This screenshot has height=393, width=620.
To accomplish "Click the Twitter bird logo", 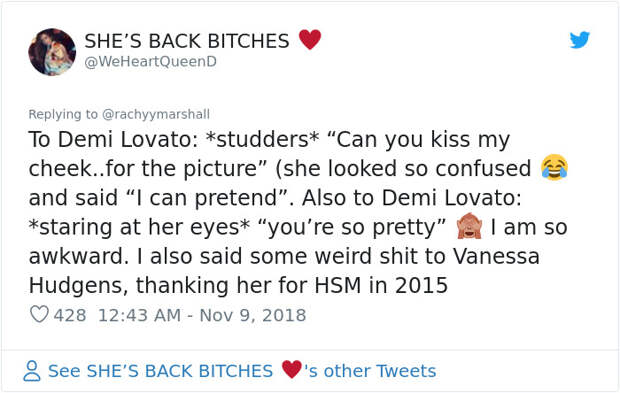I will click(579, 40).
